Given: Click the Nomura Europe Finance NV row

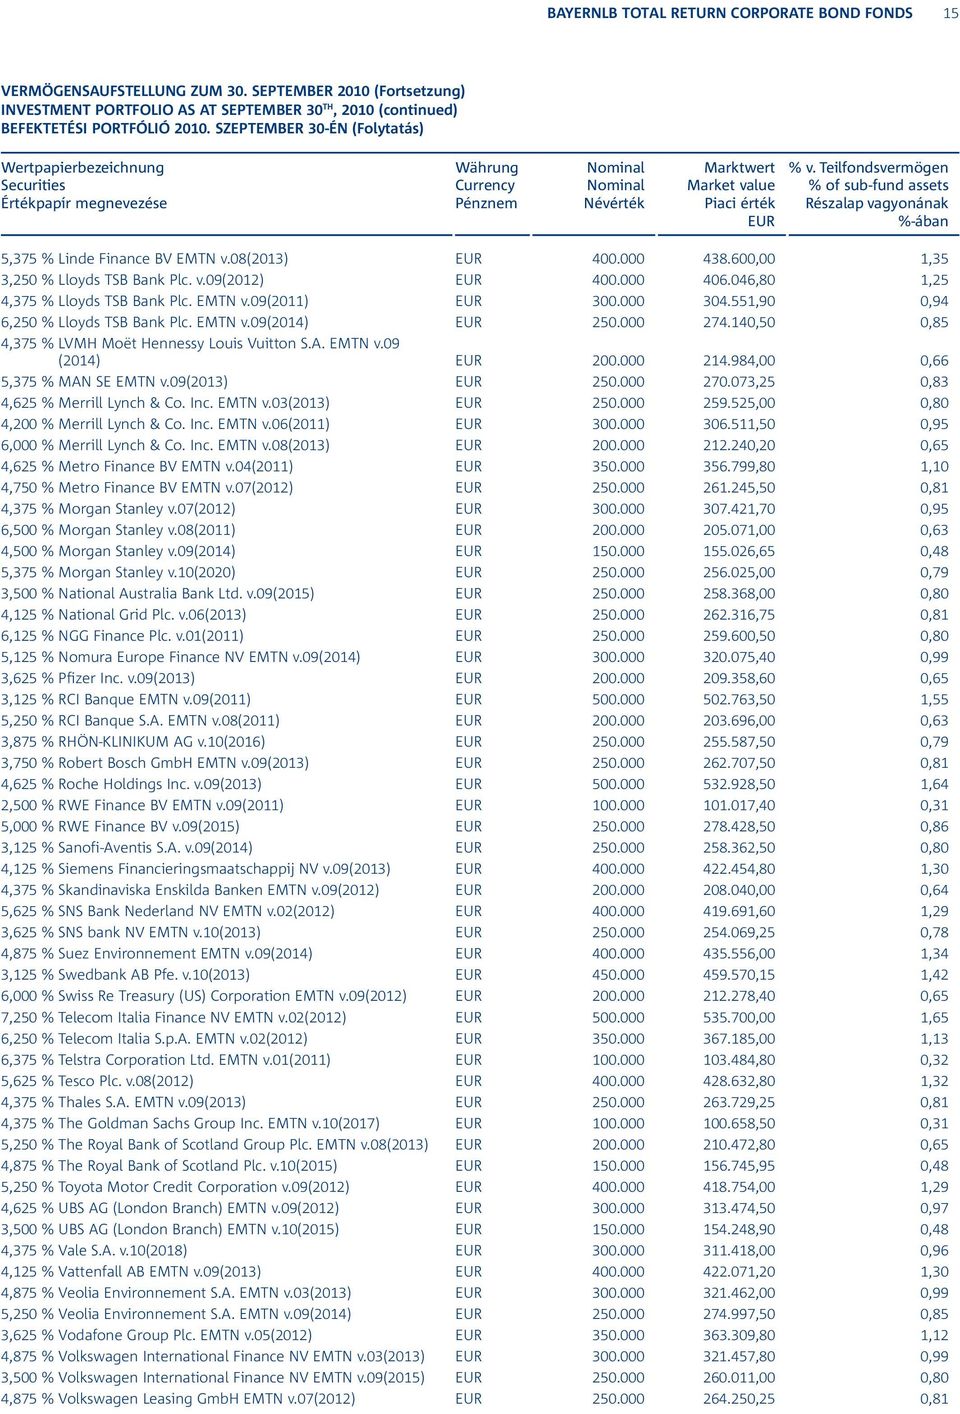Looking at the screenshot, I should [x=475, y=657].
